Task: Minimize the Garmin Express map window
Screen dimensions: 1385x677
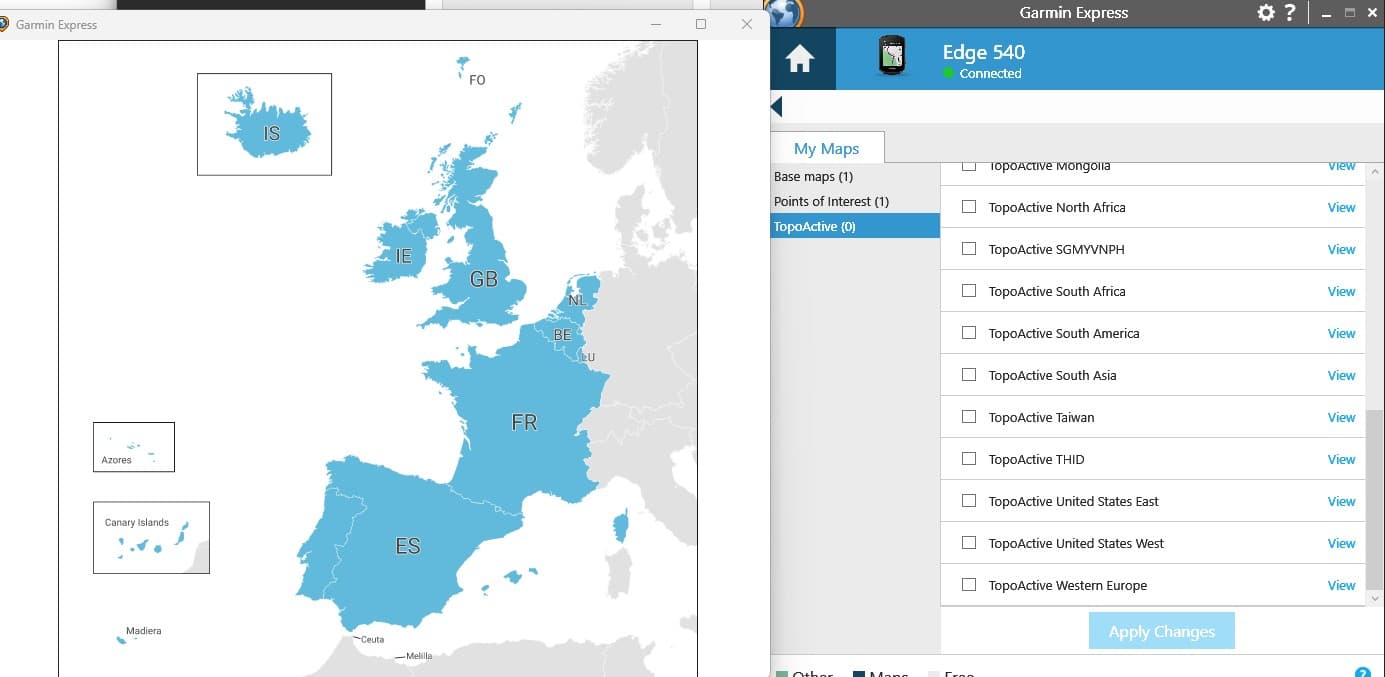Action: point(655,24)
